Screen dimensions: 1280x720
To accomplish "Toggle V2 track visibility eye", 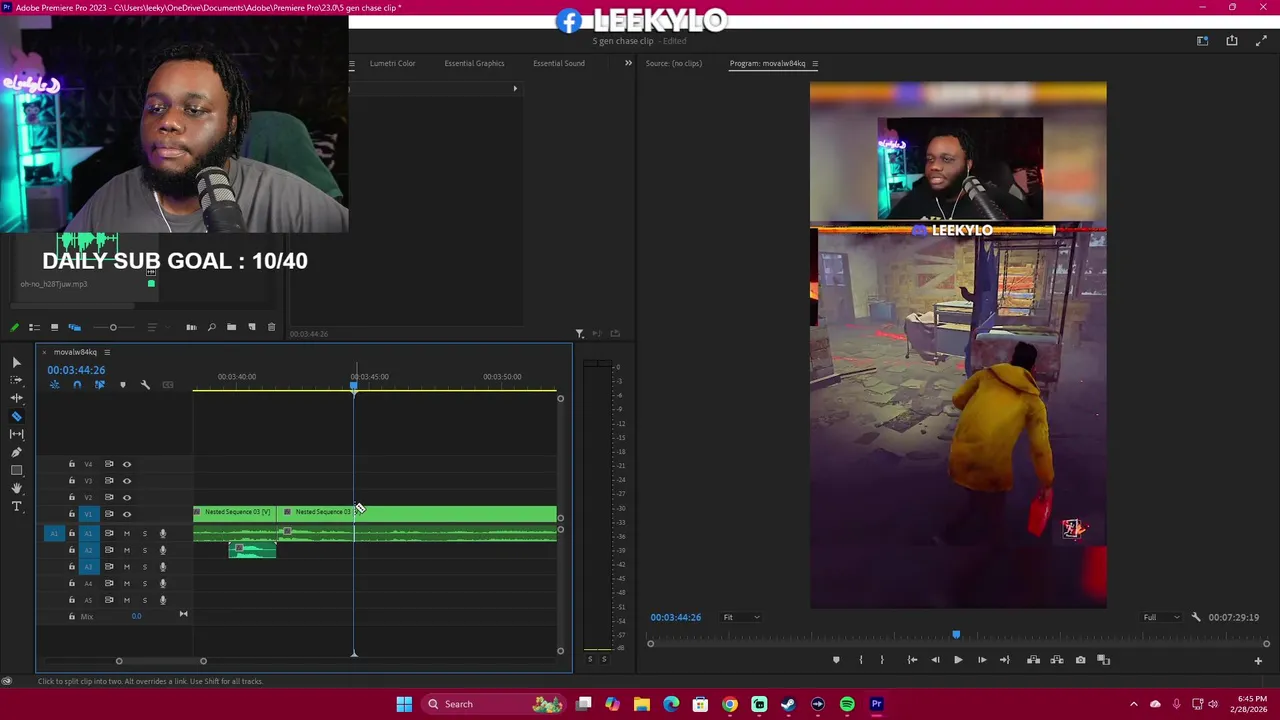I will (126, 497).
